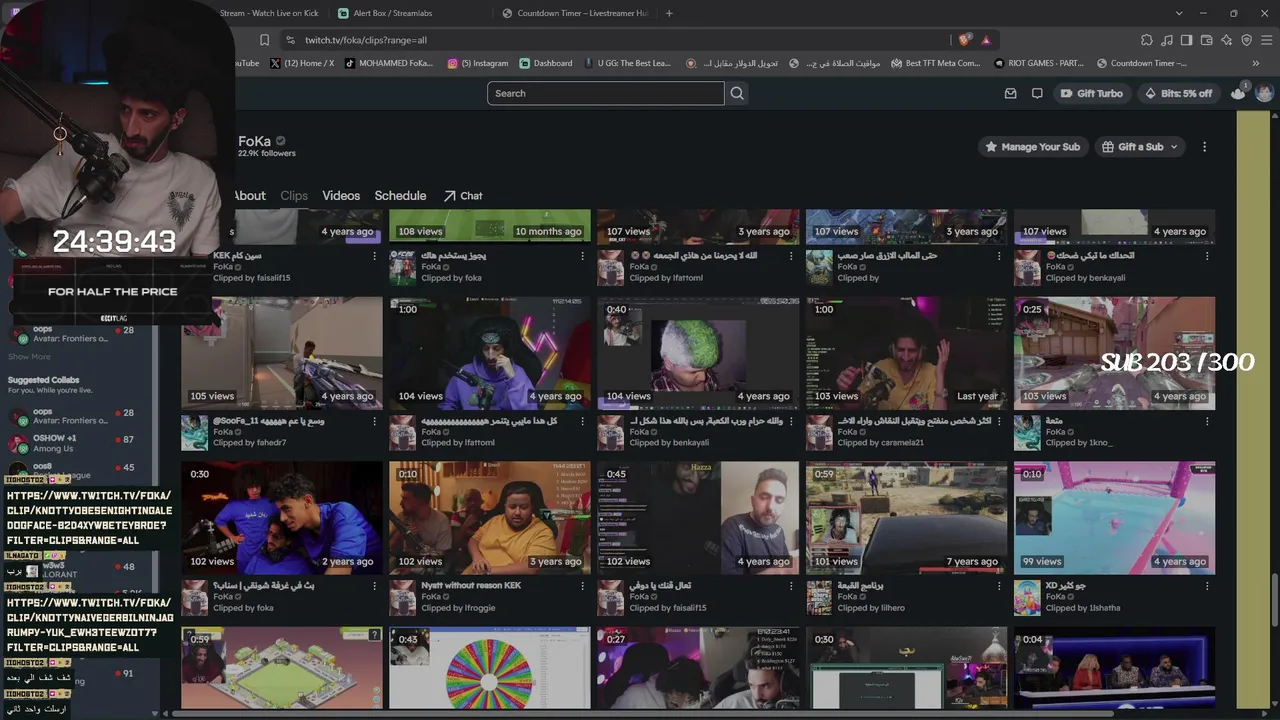Viewport: 1280px width, 720px height.
Task: Open options menu for clip clipped by 1lshatha
Action: (1208, 586)
